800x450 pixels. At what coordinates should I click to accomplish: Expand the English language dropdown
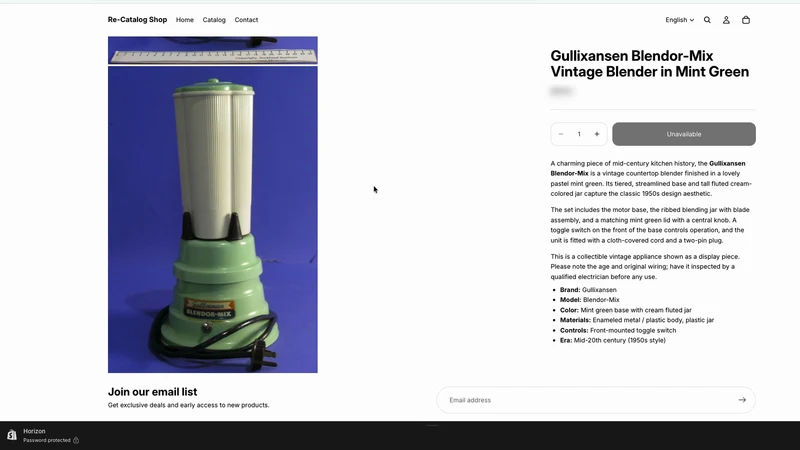tap(680, 20)
